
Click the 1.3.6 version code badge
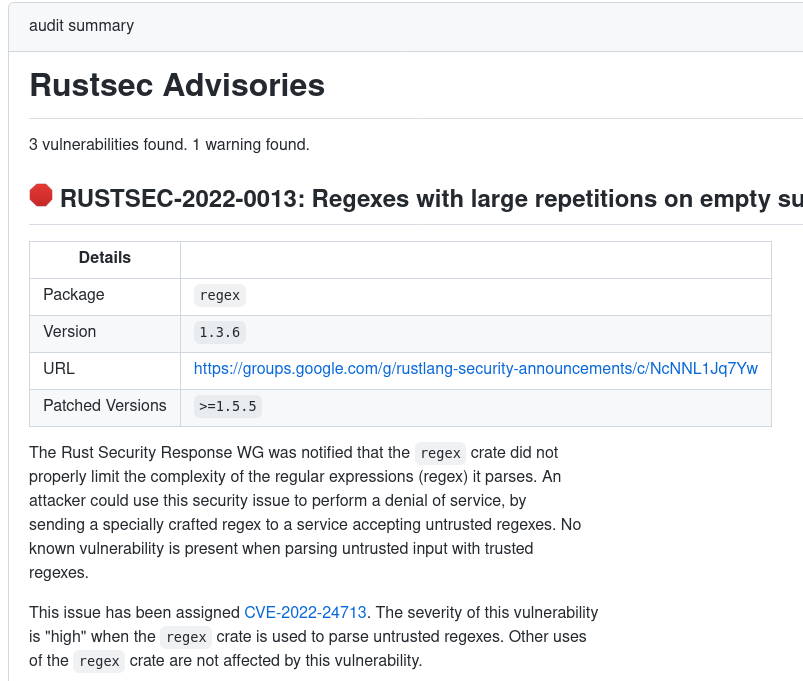219,332
